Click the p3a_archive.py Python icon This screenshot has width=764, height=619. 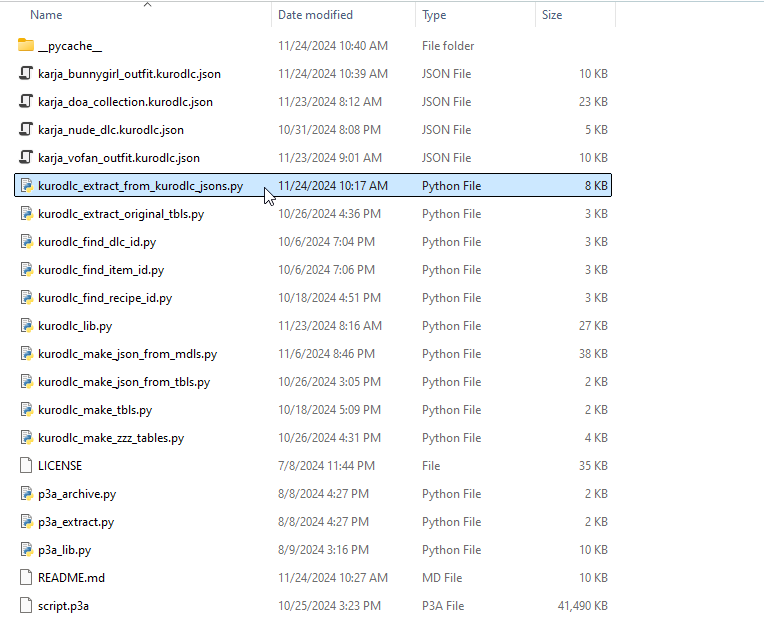tap(26, 494)
